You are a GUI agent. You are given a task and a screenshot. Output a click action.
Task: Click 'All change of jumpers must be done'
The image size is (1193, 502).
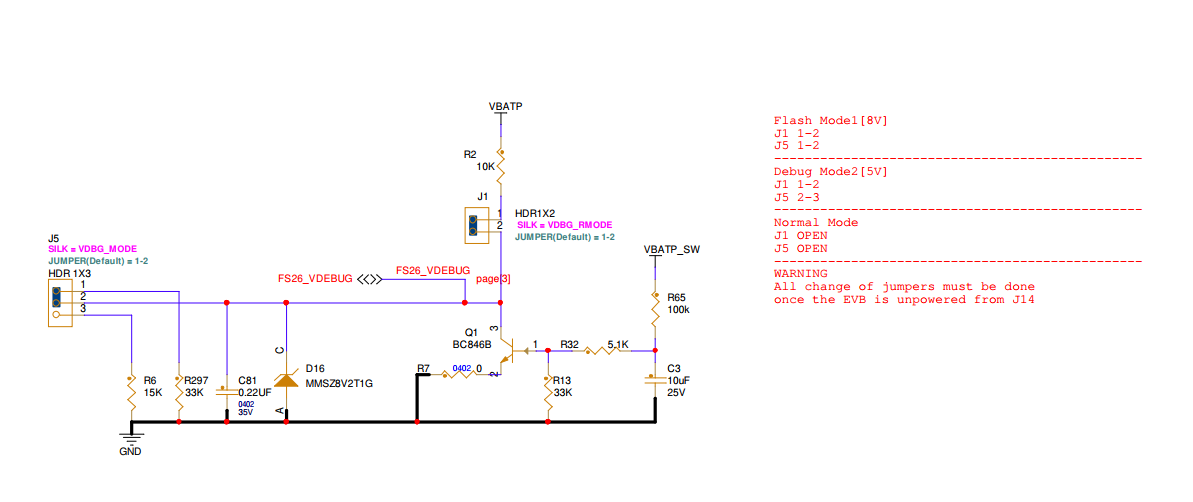(x=904, y=287)
